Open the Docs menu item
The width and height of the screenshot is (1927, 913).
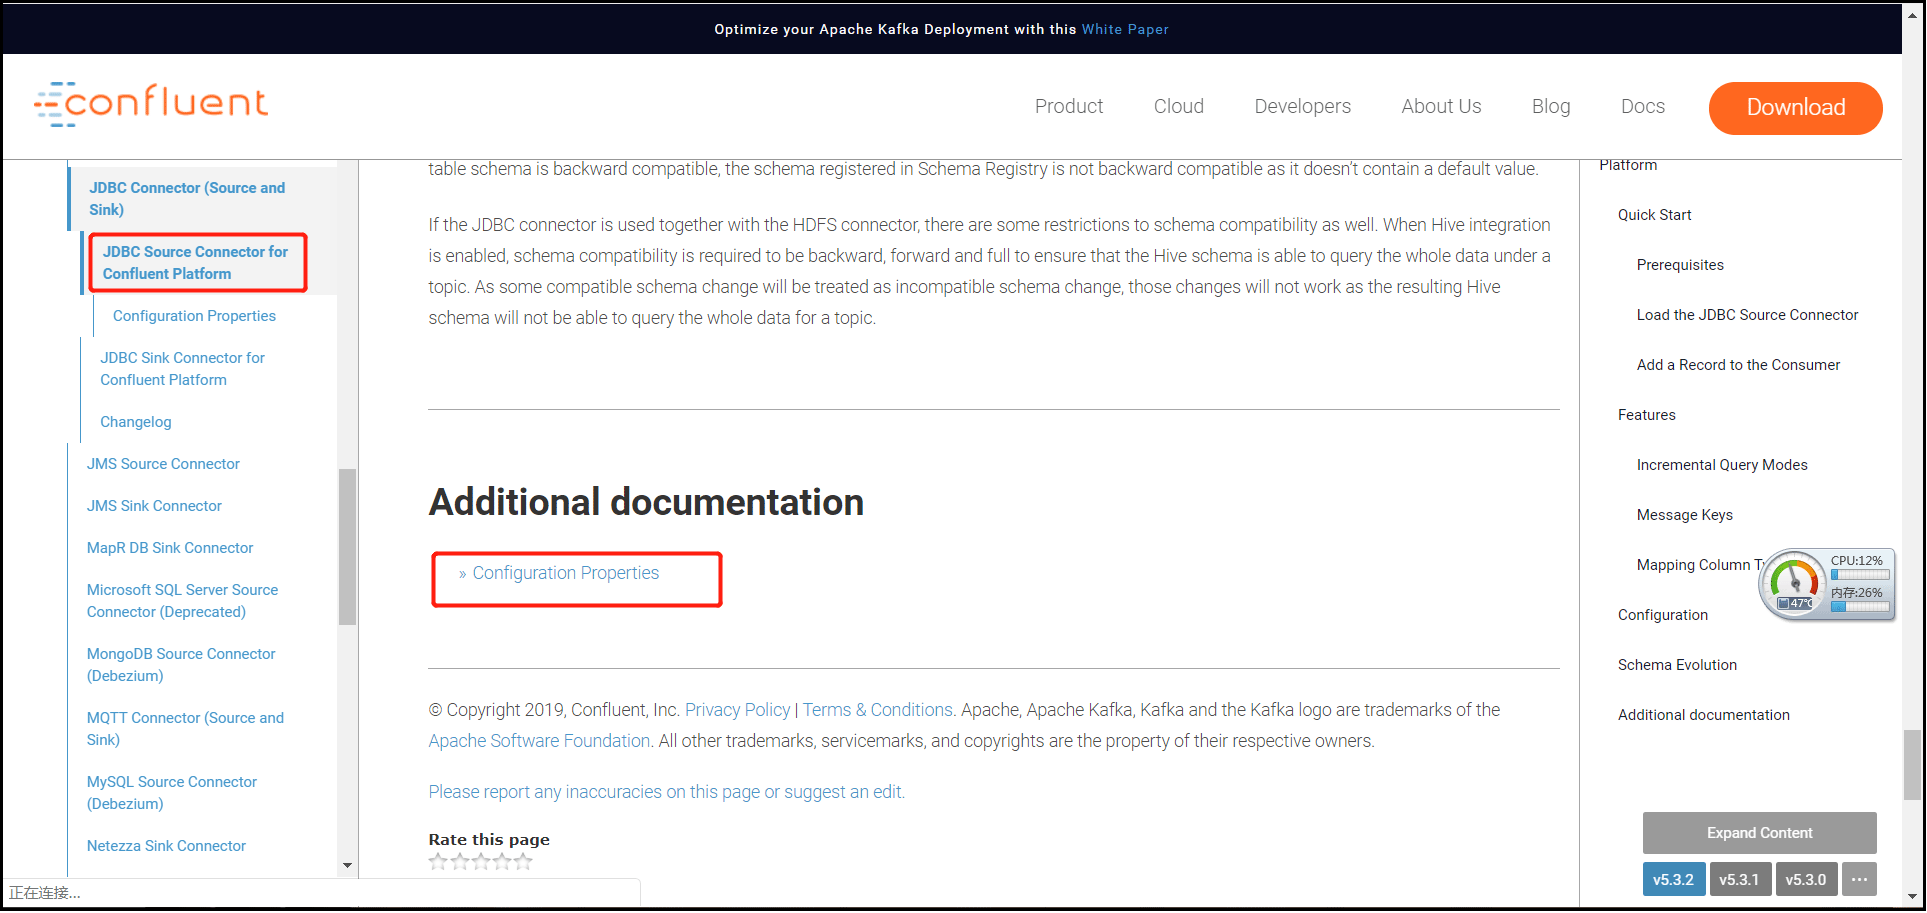point(1642,106)
